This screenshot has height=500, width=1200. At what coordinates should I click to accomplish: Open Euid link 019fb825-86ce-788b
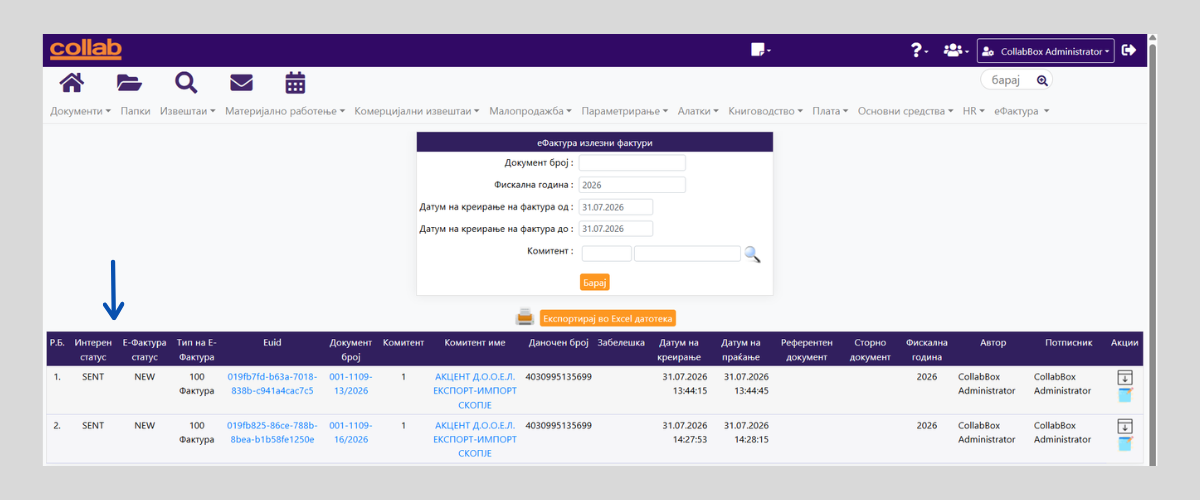(x=272, y=432)
